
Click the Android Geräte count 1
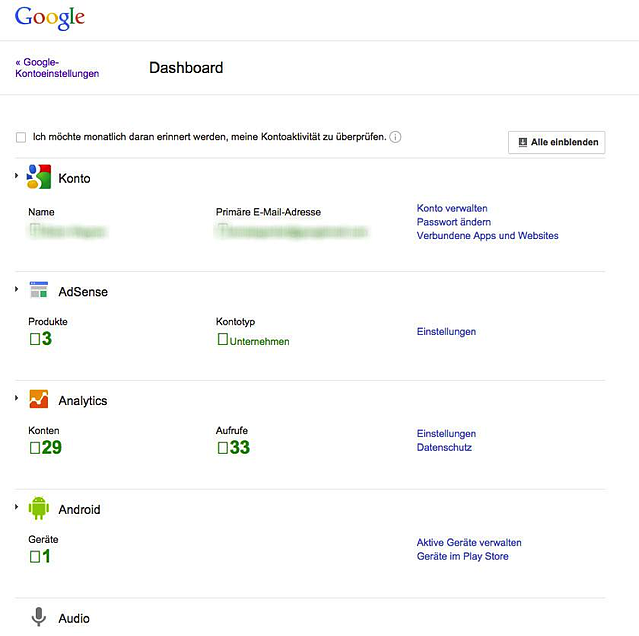[x=40, y=556]
